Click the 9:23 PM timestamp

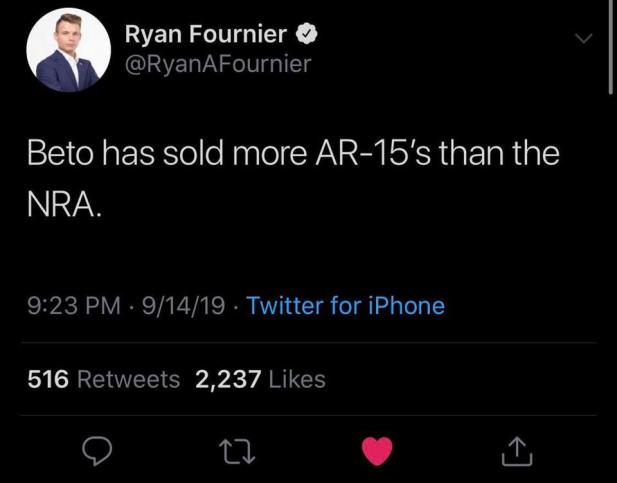[x=74, y=305]
